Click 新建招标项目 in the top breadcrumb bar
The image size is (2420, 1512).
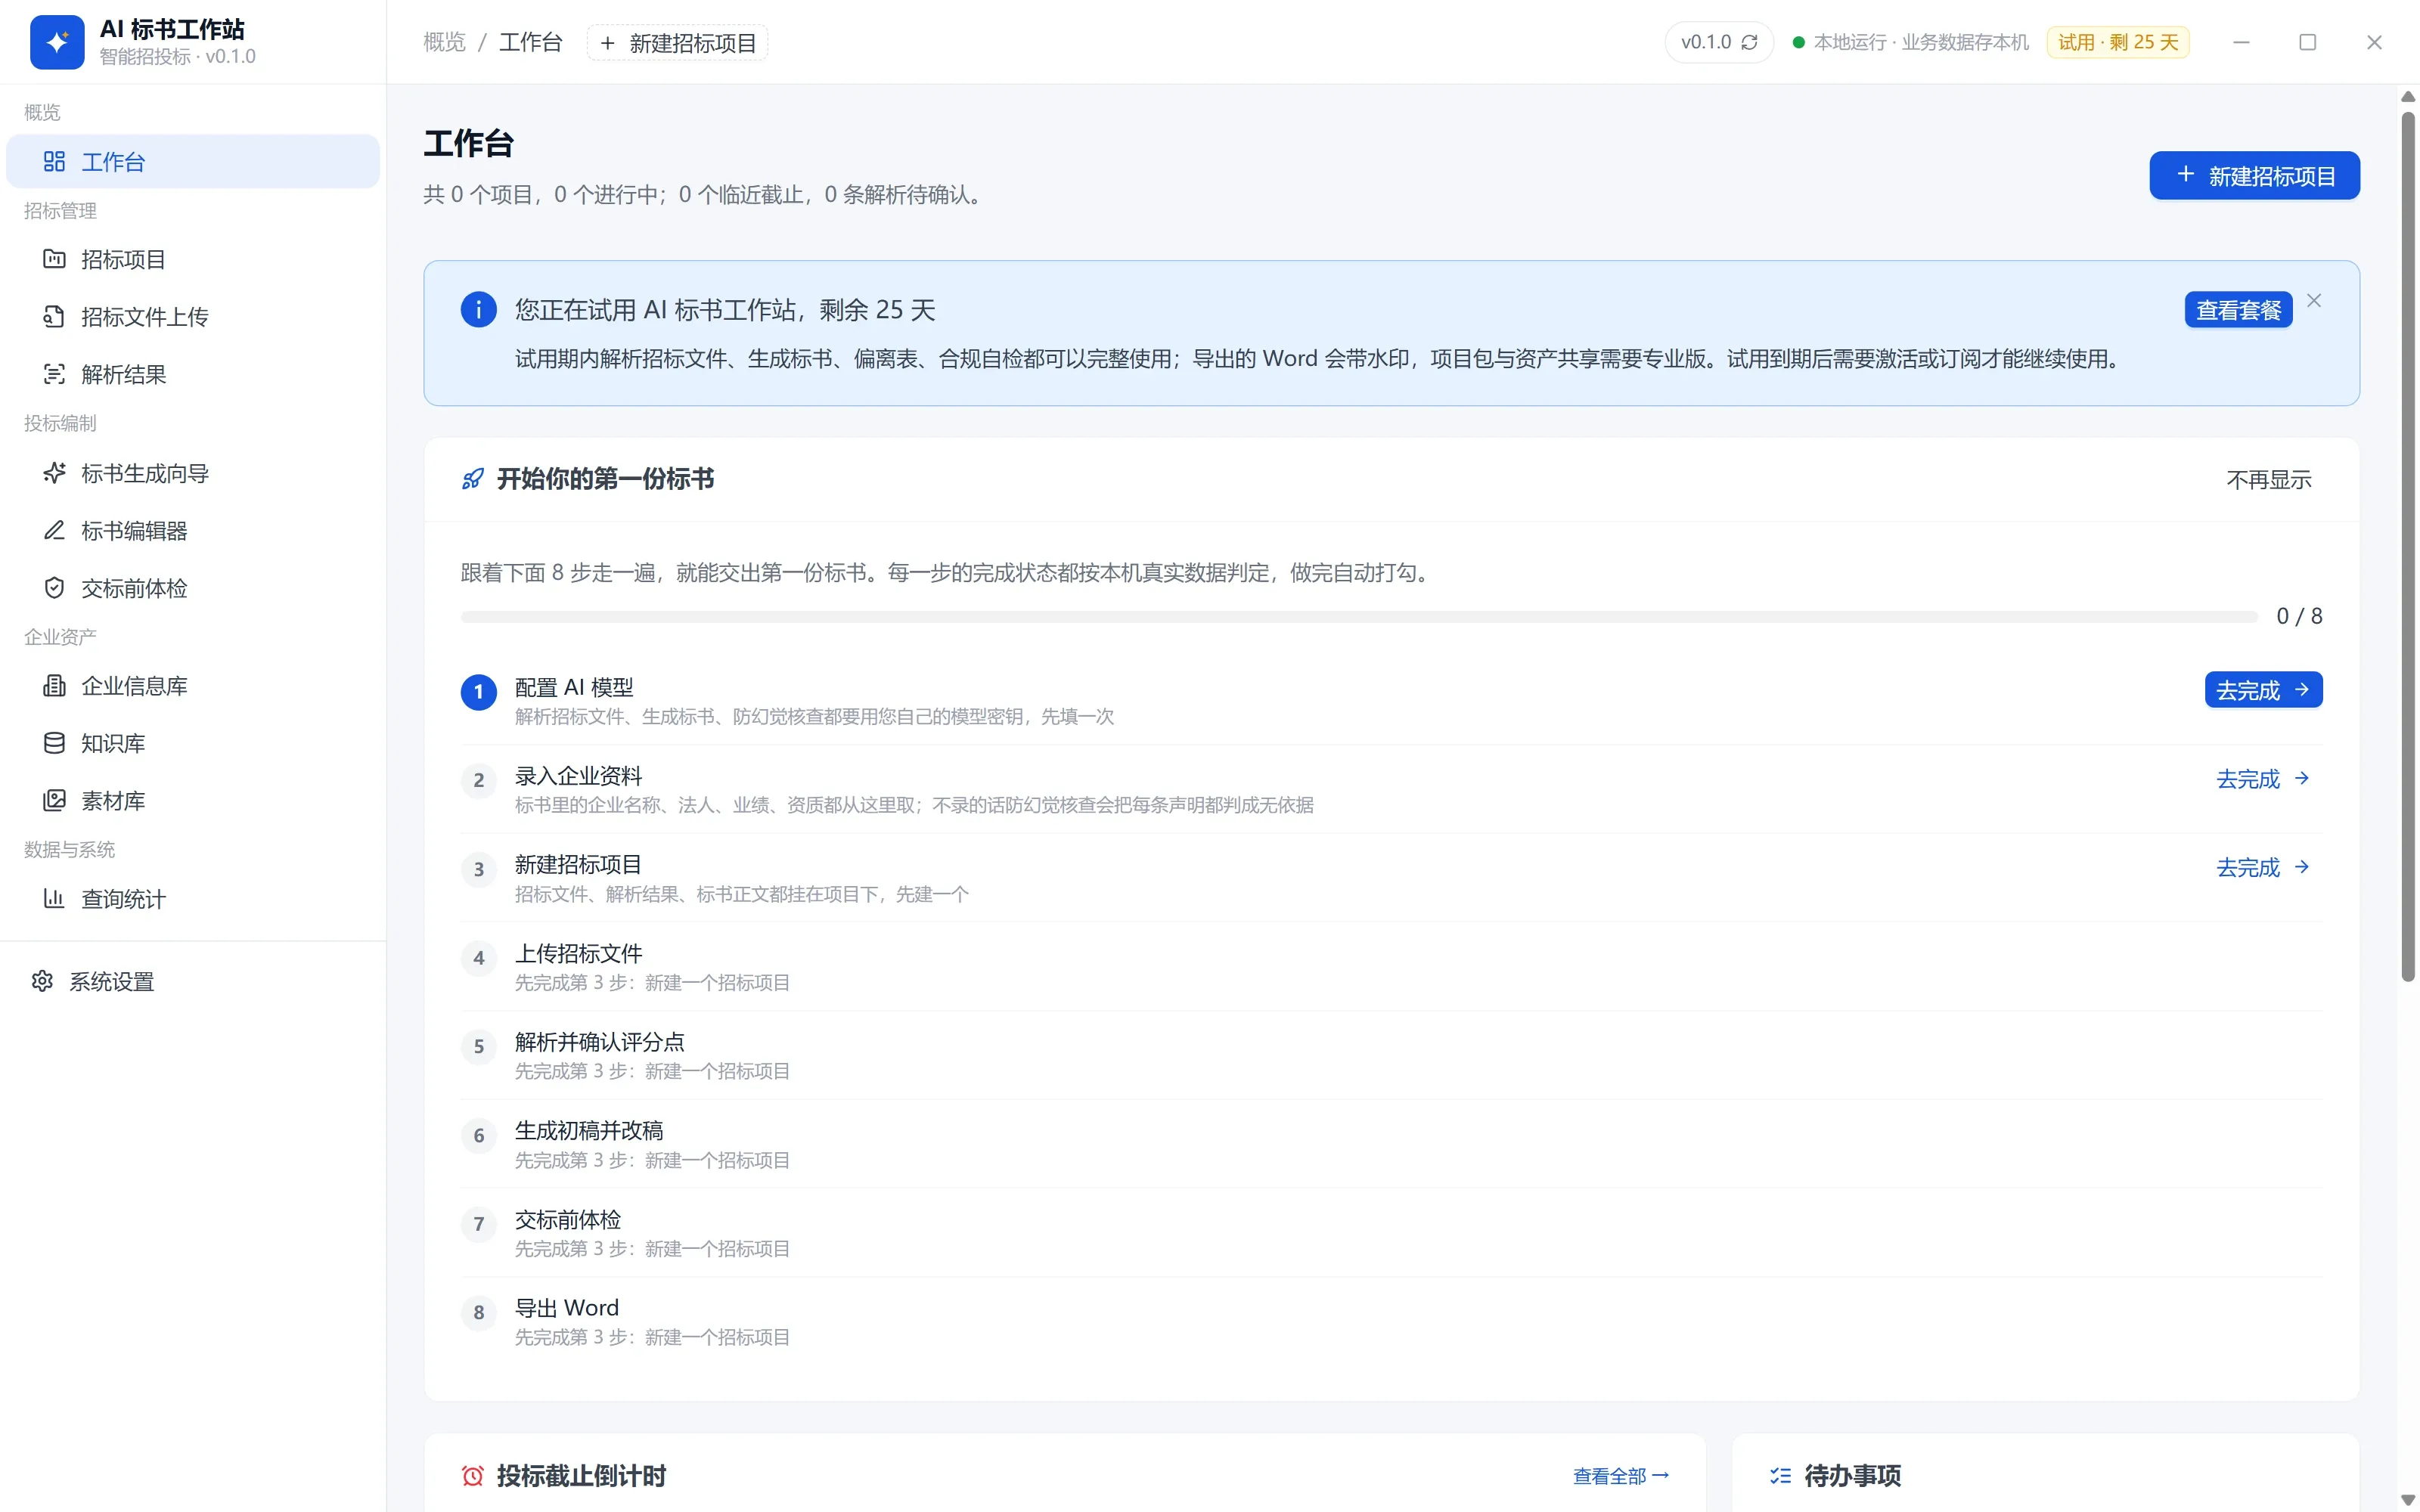coord(677,43)
